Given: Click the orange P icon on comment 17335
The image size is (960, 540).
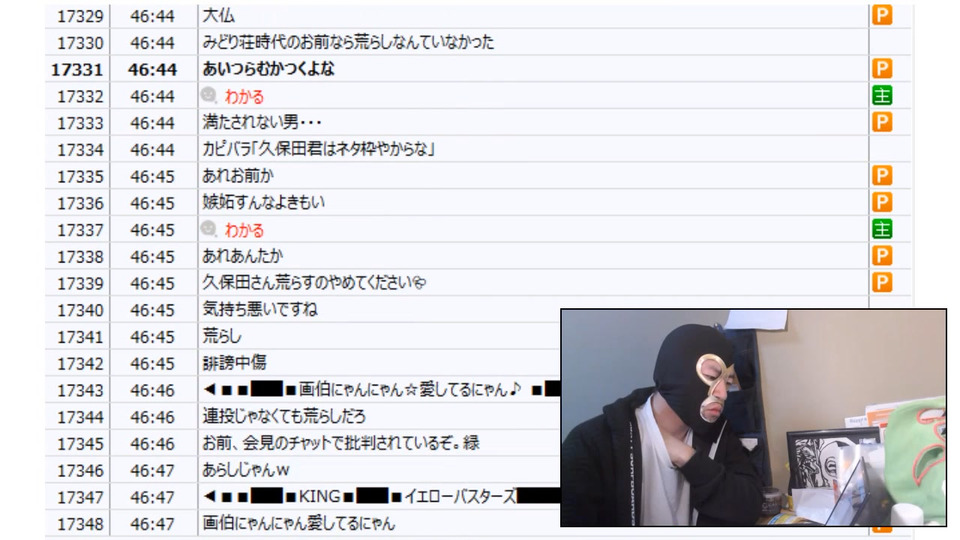Looking at the screenshot, I should [882, 176].
